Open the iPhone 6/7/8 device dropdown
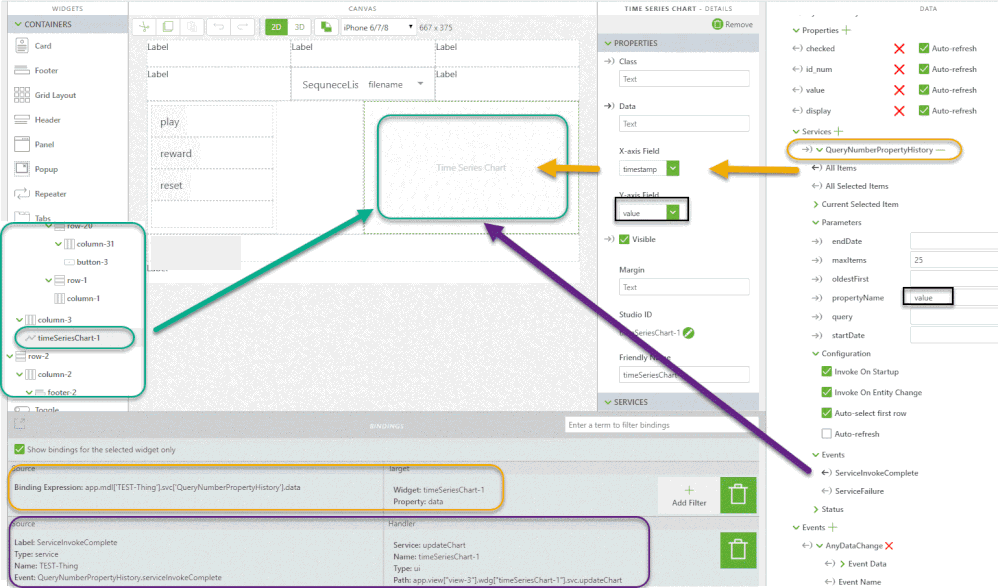This screenshot has height=588, width=998. [379, 27]
